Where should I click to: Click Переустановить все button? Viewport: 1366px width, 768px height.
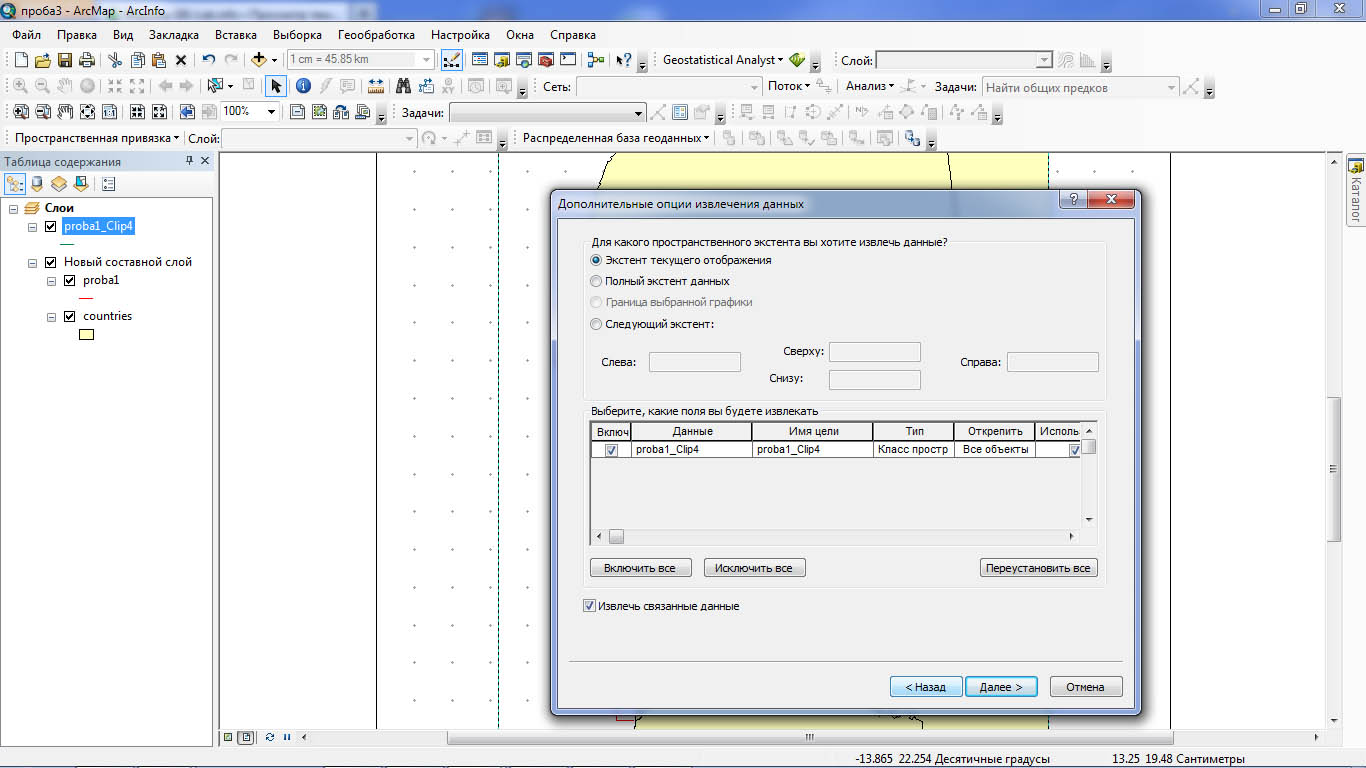coord(1038,568)
